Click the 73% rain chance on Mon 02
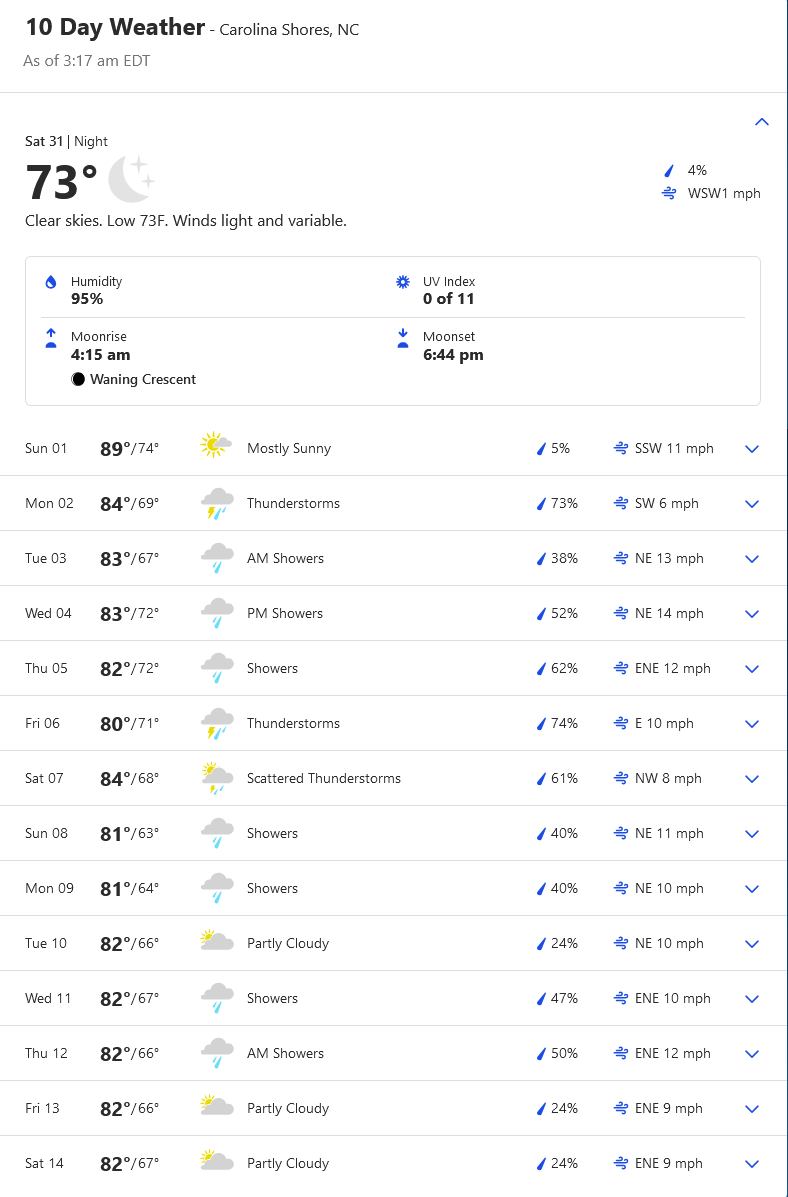 click(x=563, y=504)
